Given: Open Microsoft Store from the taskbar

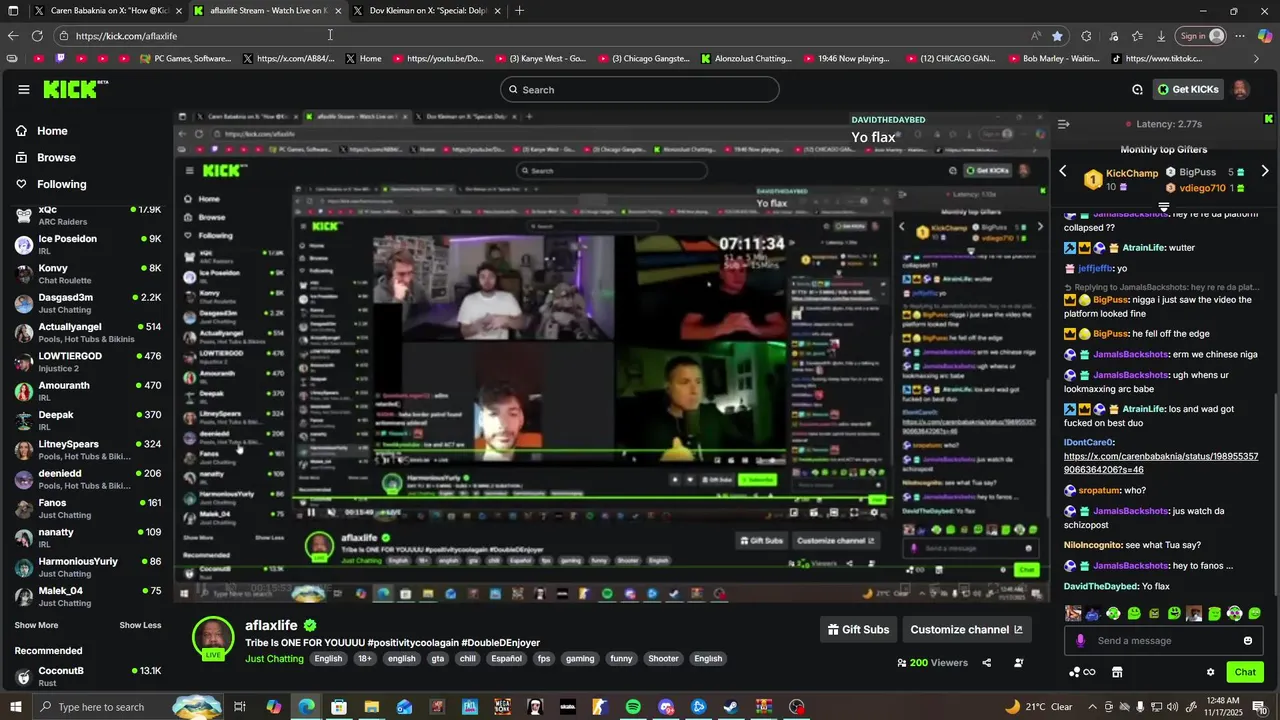Looking at the screenshot, I should click(339, 707).
